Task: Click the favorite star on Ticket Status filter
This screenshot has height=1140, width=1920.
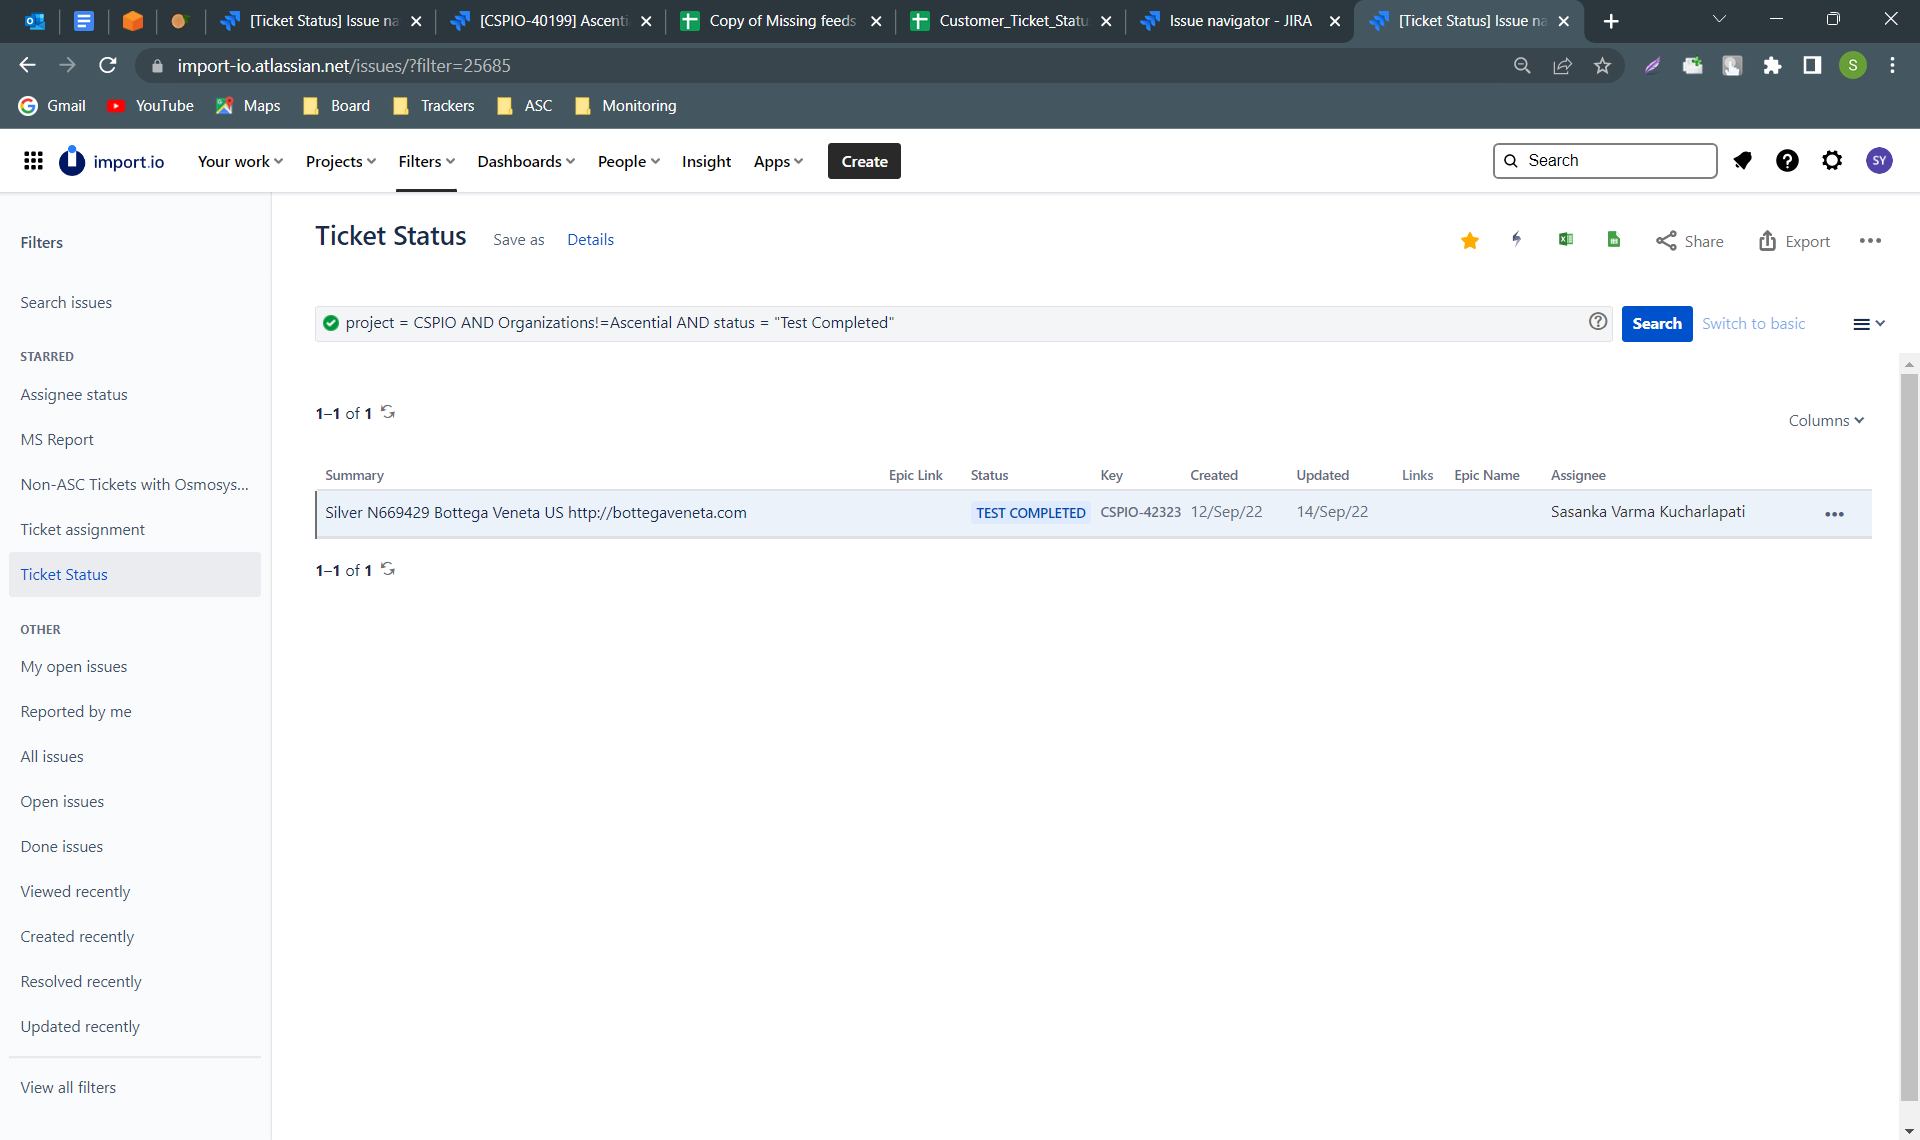Action: 1469,241
